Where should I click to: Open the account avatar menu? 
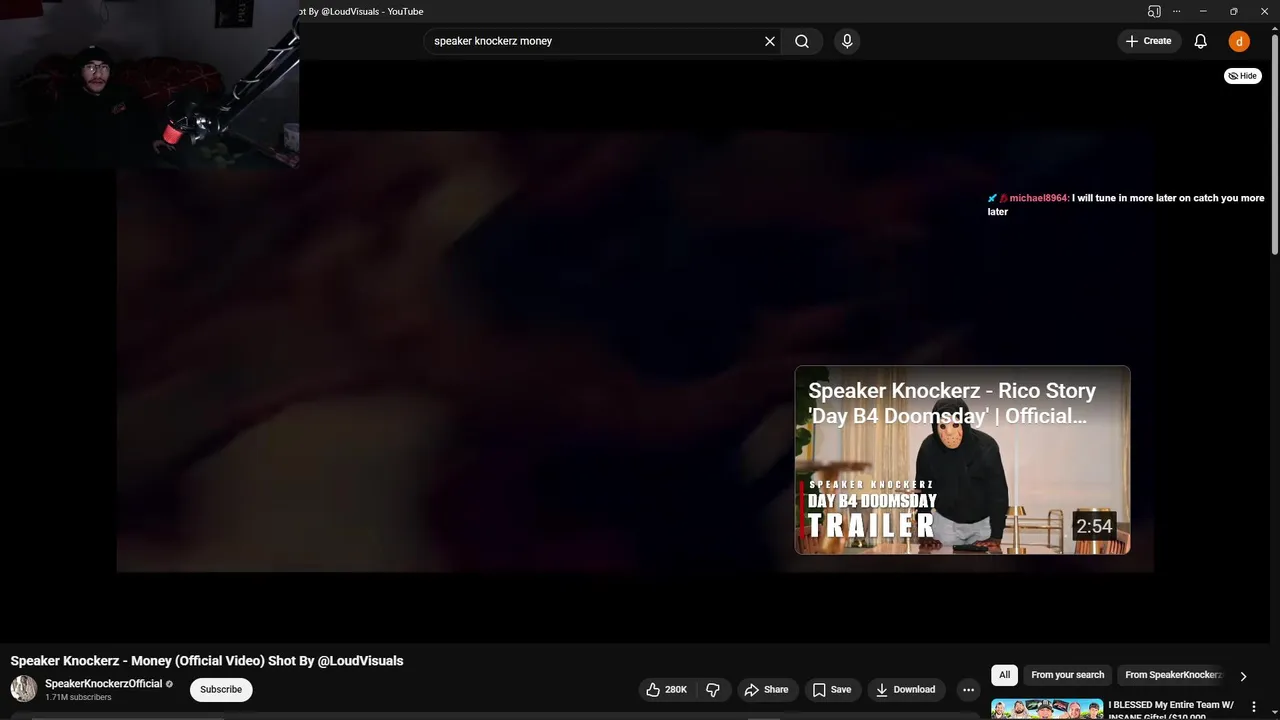pos(1239,41)
